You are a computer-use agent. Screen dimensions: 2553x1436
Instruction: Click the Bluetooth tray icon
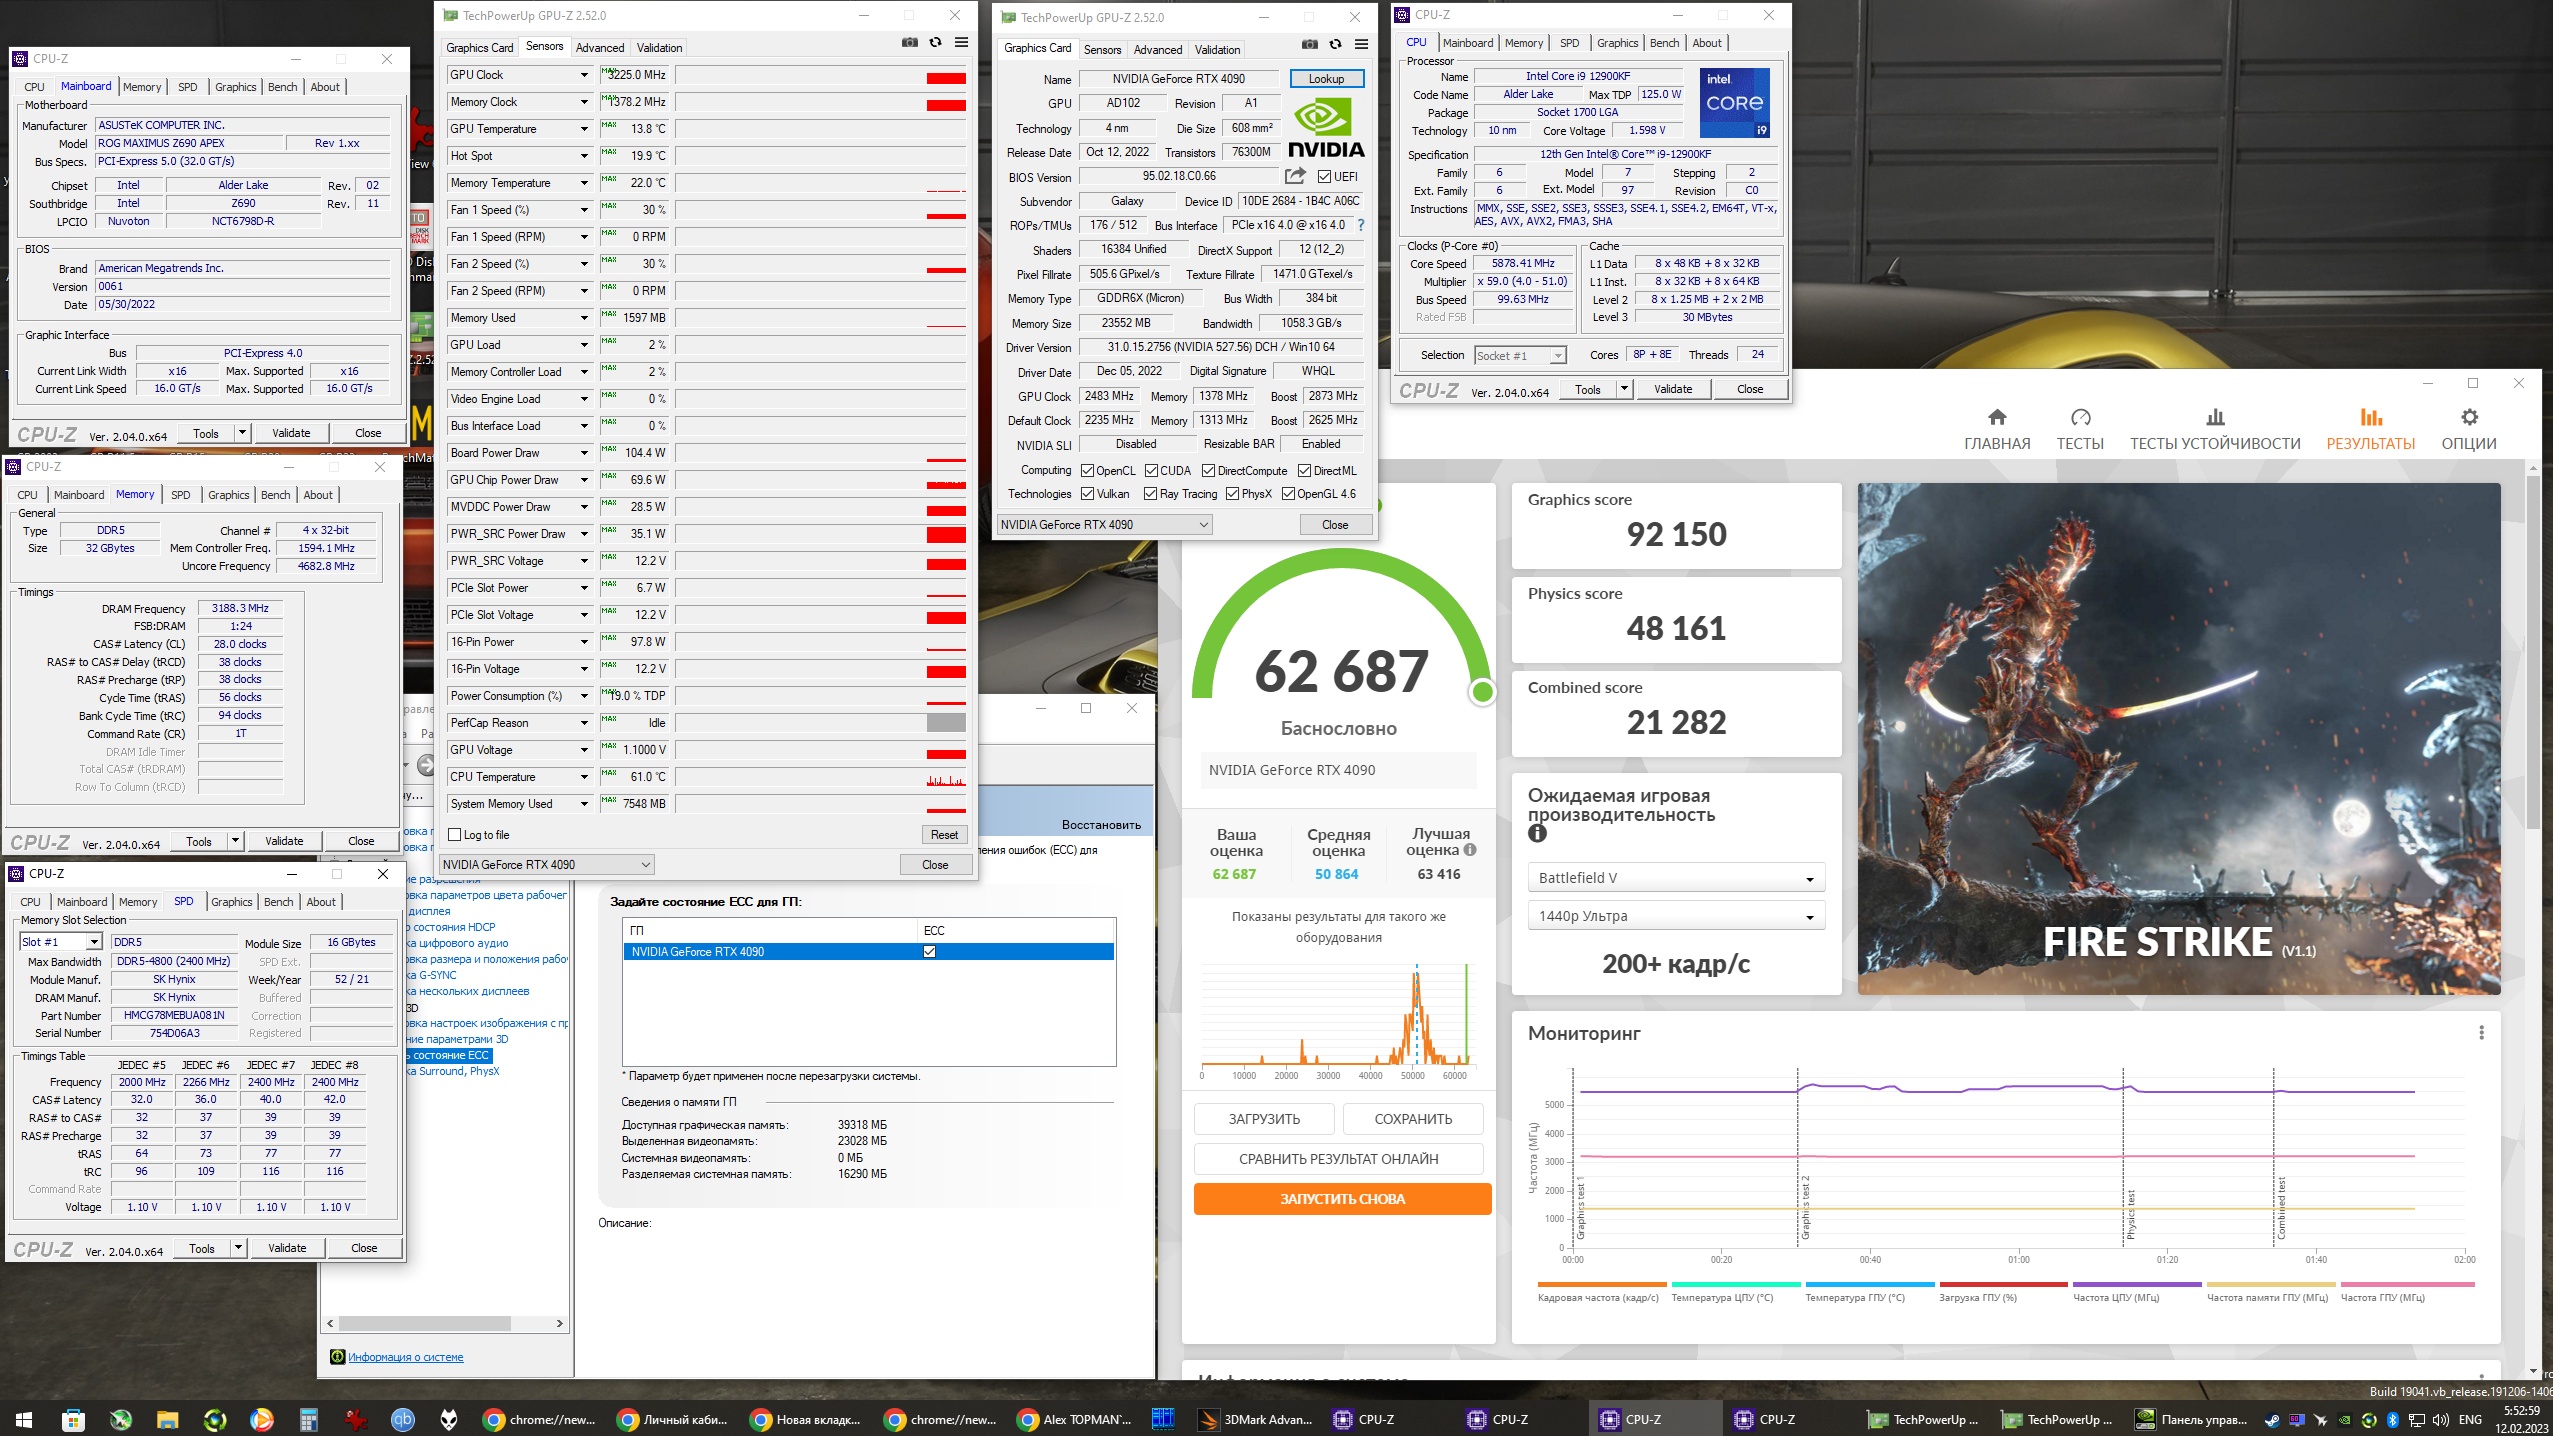tap(2393, 1420)
